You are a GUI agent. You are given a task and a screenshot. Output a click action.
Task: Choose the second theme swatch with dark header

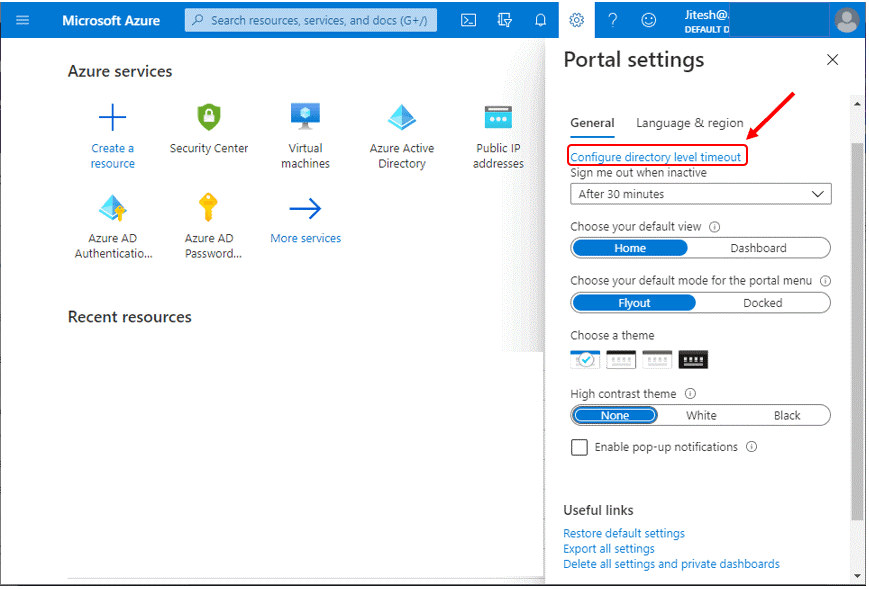click(621, 360)
